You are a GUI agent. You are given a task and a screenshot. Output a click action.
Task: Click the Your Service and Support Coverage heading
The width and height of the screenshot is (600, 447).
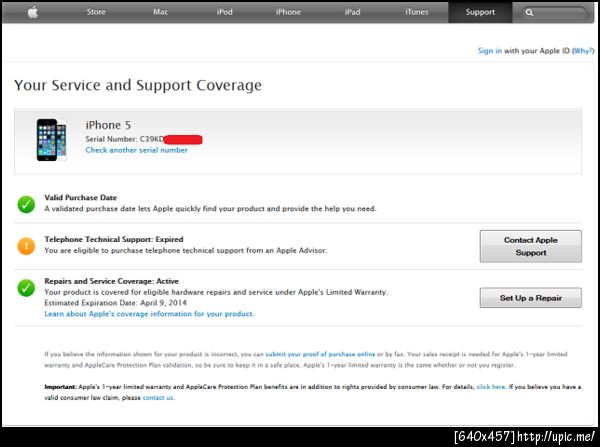138,85
